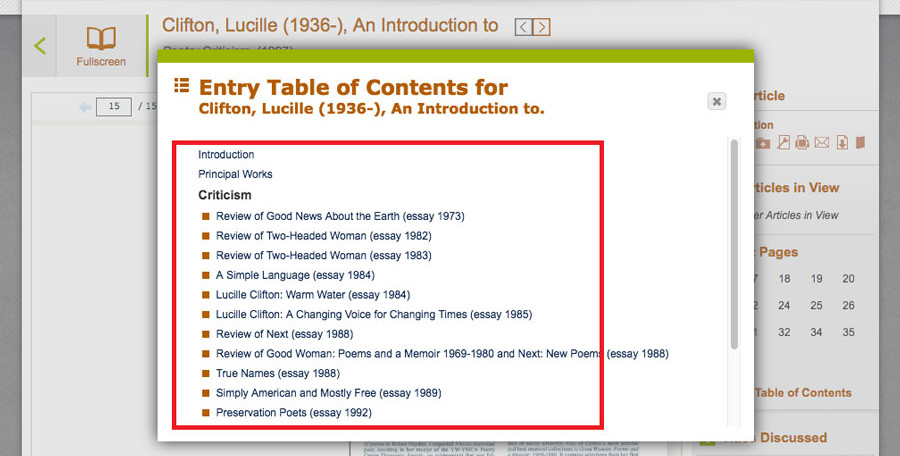Go to previous entry using left arrow box
The image size is (900, 456).
pyautogui.click(x=523, y=27)
